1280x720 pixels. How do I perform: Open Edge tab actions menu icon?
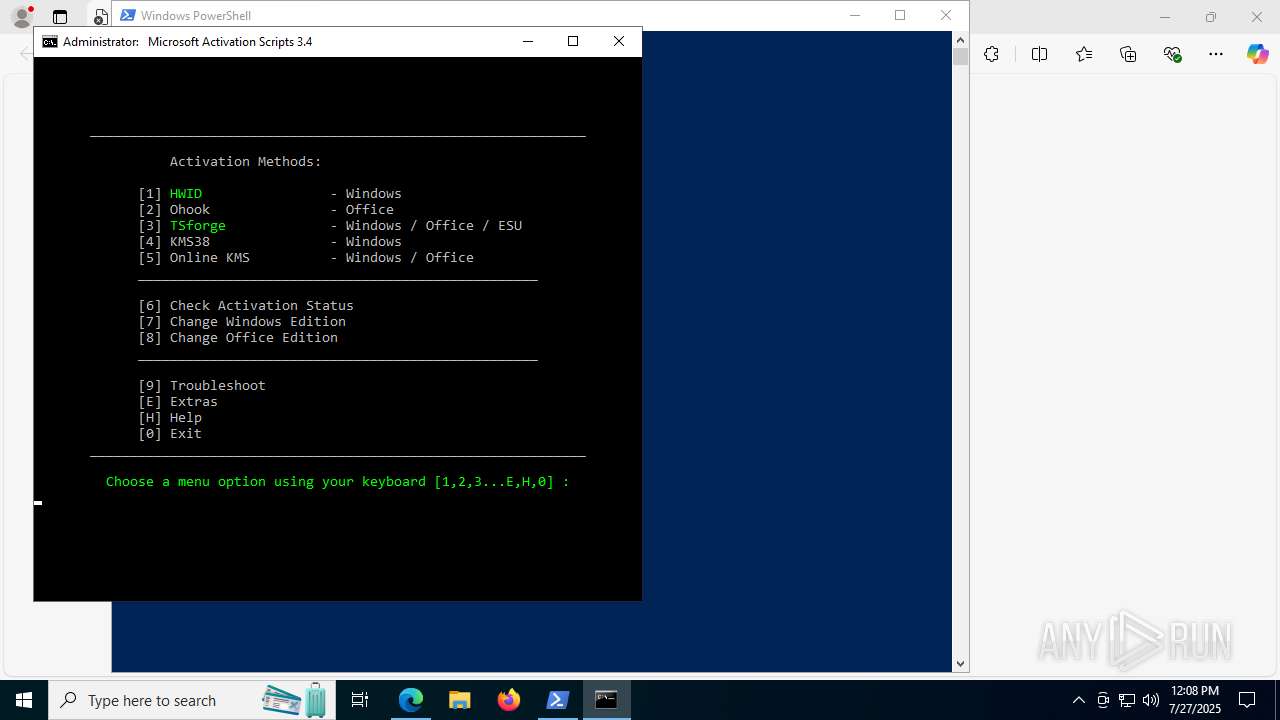tap(60, 17)
